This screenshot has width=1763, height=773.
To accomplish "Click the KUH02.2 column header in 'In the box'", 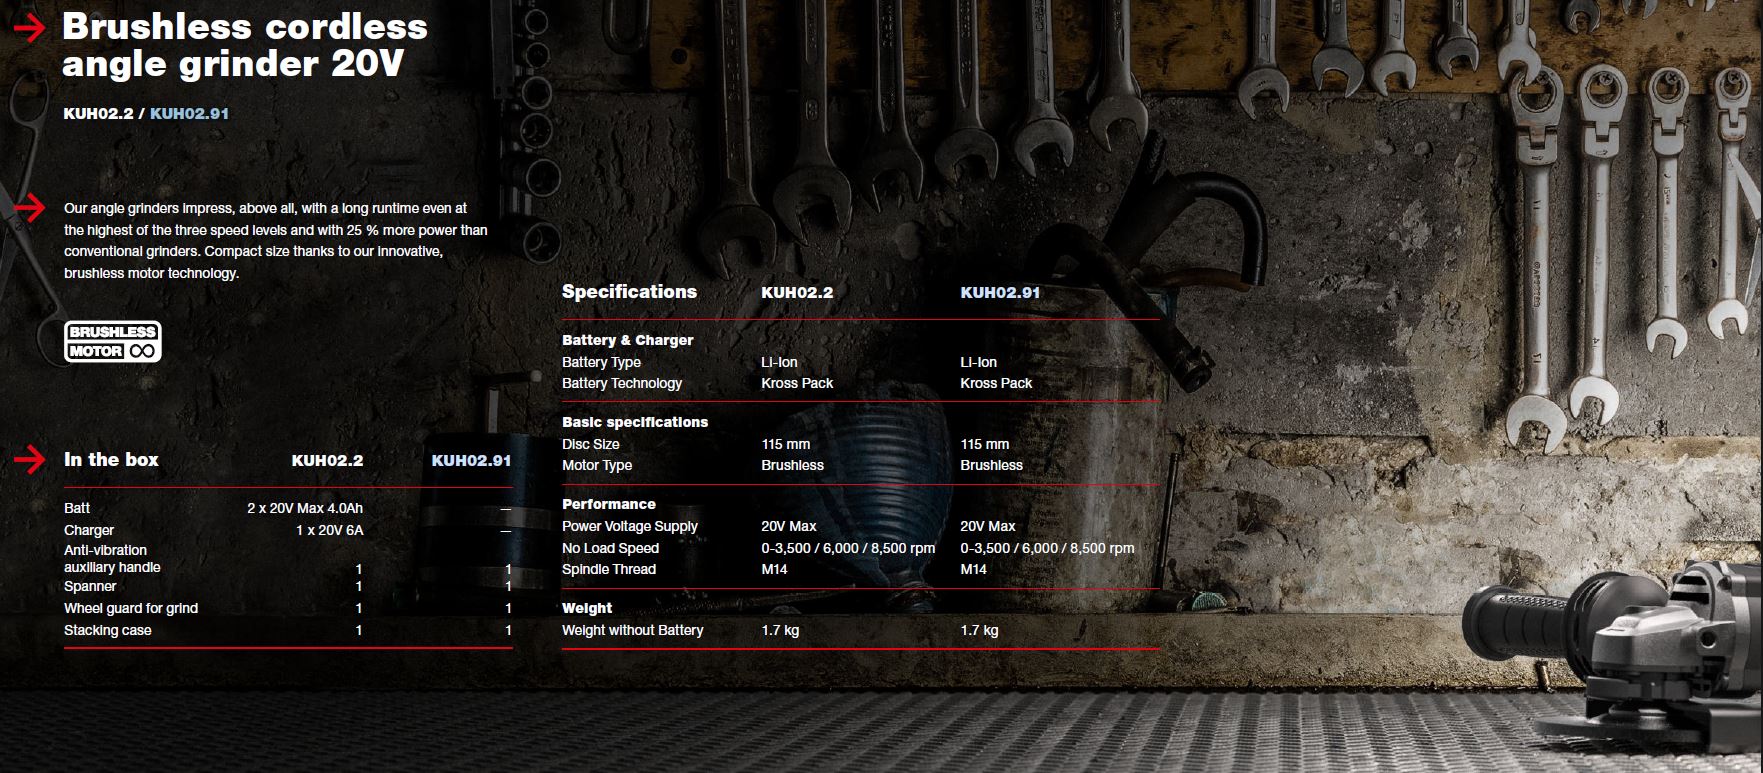I will [x=327, y=461].
